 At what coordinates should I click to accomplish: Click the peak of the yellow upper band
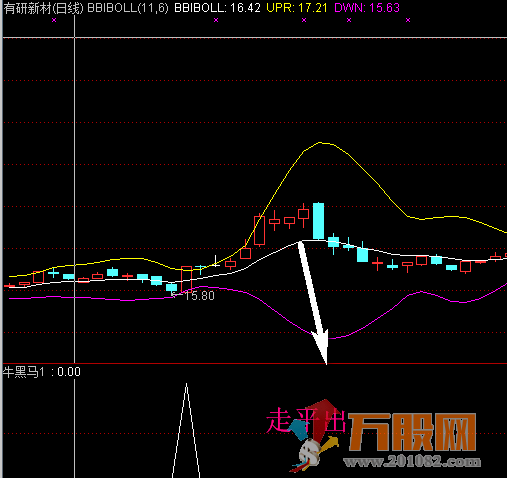(x=321, y=143)
